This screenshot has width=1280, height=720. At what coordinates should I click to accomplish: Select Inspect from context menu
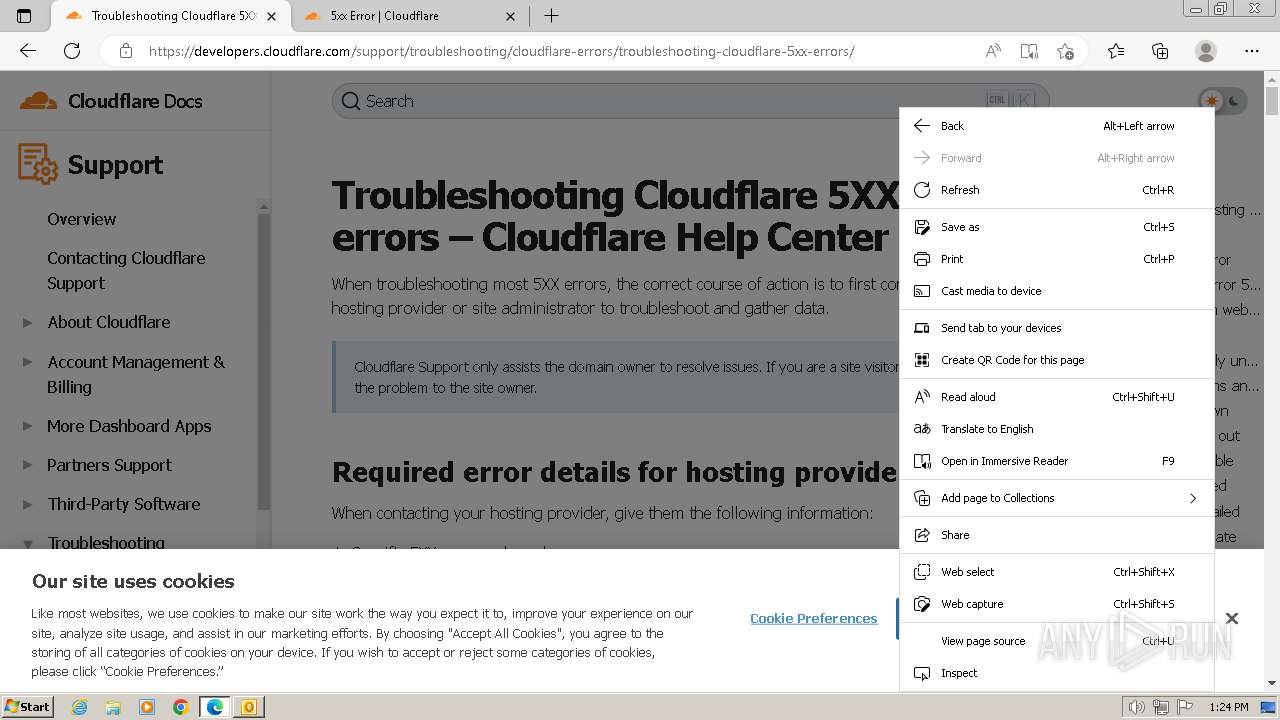pyautogui.click(x=1057, y=673)
